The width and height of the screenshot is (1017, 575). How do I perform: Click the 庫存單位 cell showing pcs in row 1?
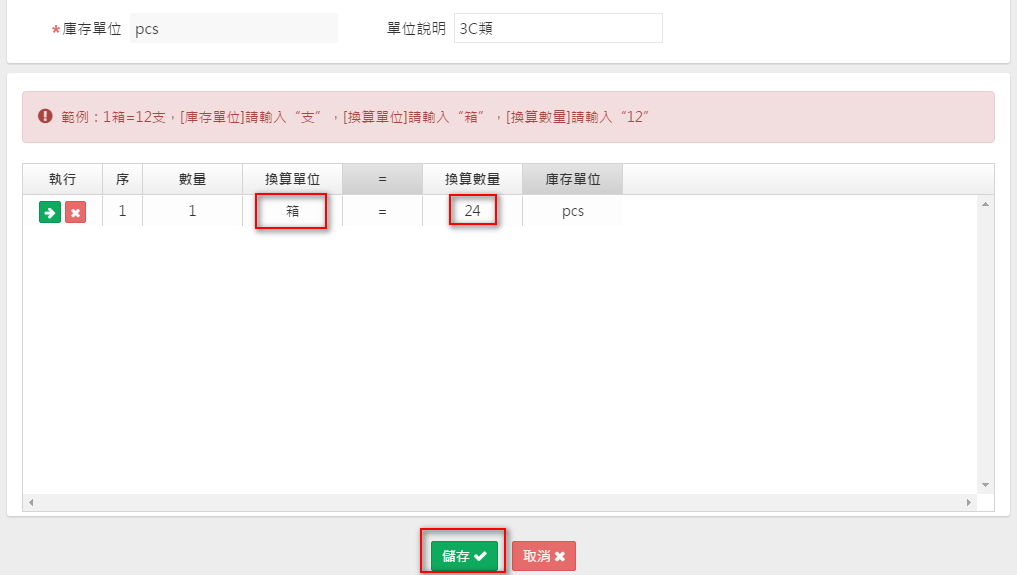click(573, 211)
